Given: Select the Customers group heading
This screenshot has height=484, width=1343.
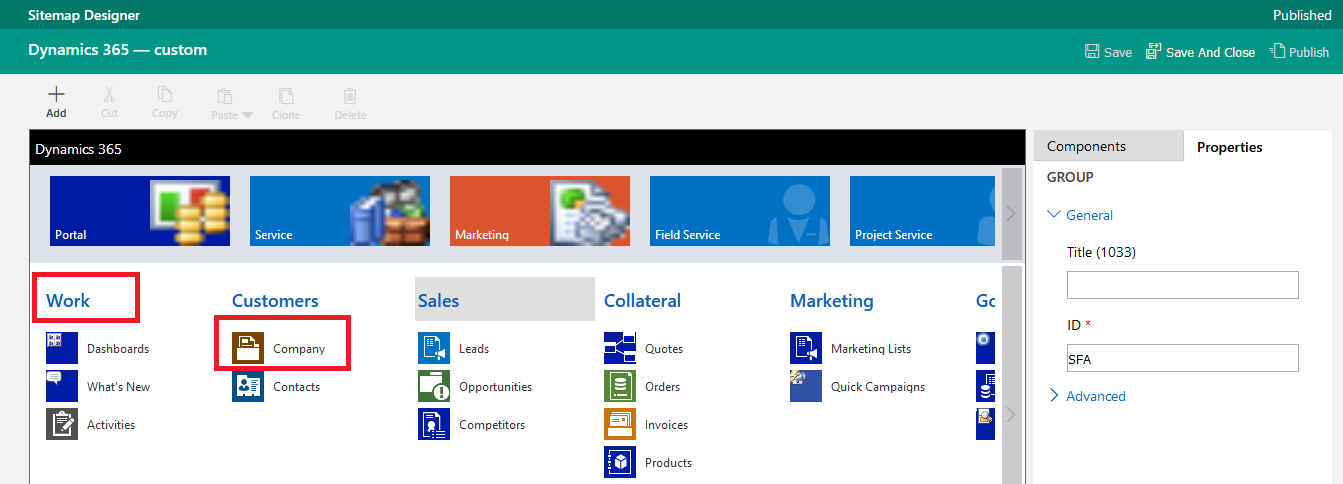Looking at the screenshot, I should (275, 300).
